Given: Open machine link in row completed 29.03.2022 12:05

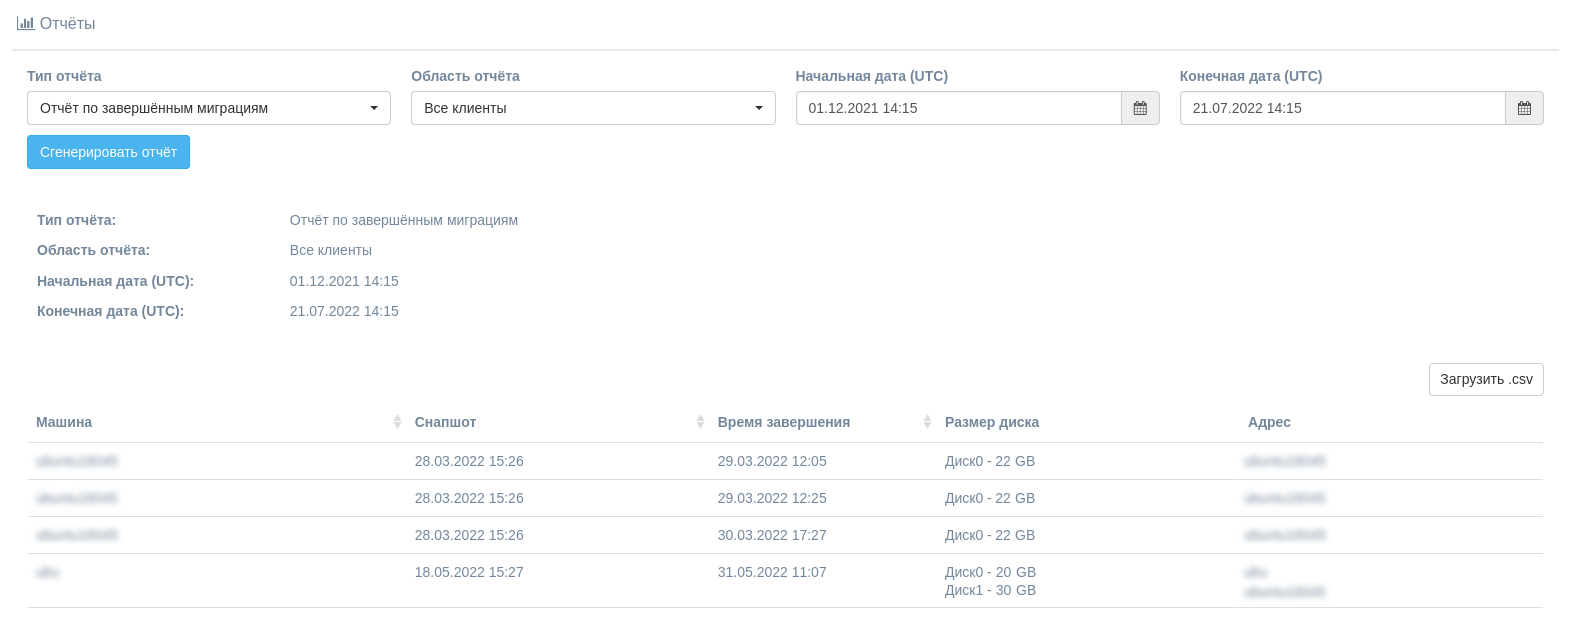Looking at the screenshot, I should click(77, 461).
